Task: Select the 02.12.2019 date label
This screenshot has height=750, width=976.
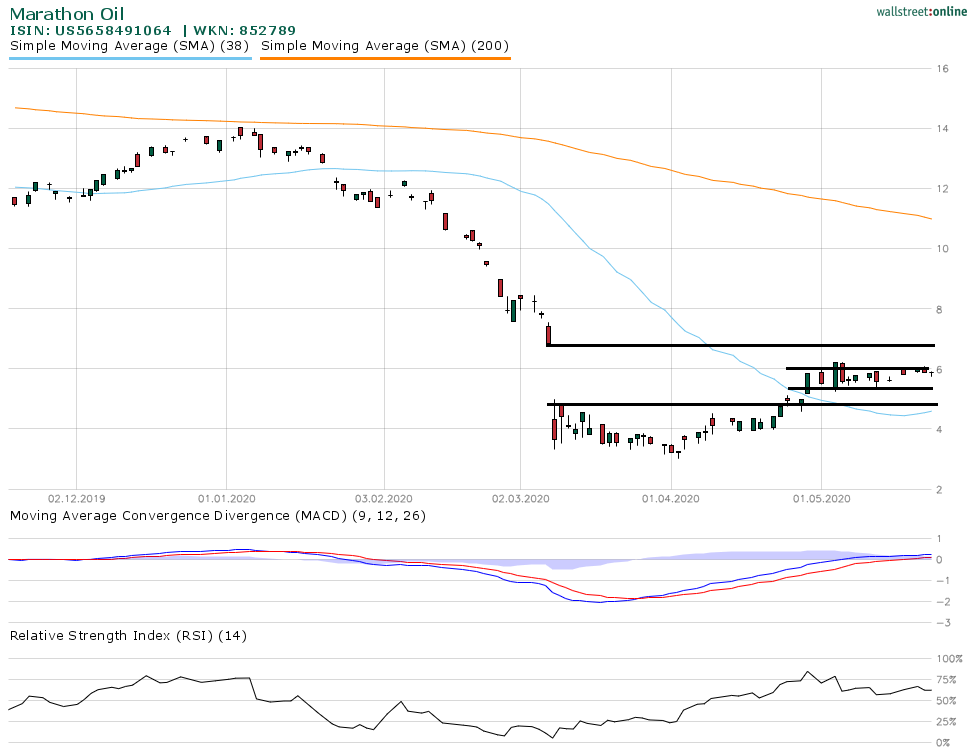Action: click(76, 497)
